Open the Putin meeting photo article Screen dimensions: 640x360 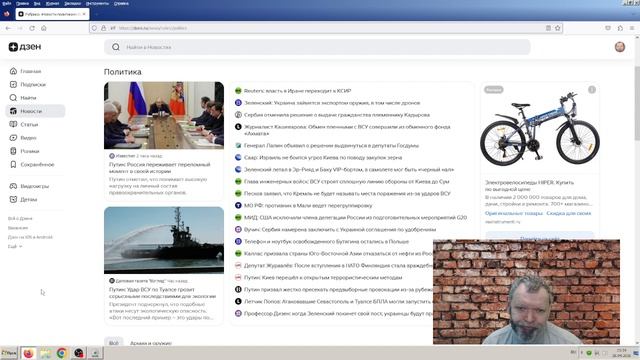164,116
